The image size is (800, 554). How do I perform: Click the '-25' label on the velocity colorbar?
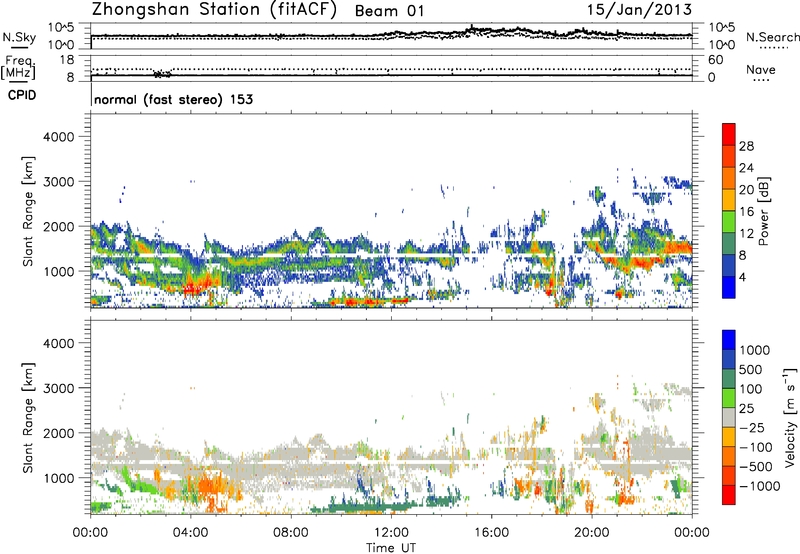(752, 428)
